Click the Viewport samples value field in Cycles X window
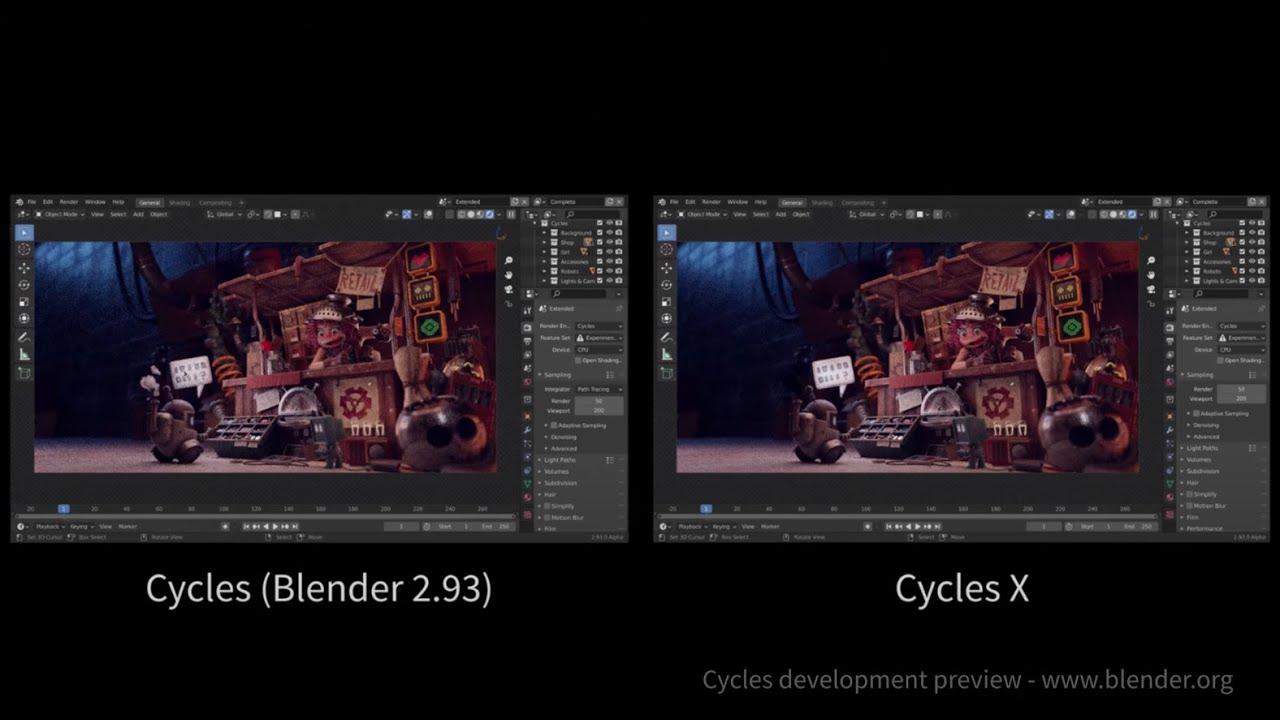The height and width of the screenshot is (720, 1280). (x=1241, y=399)
